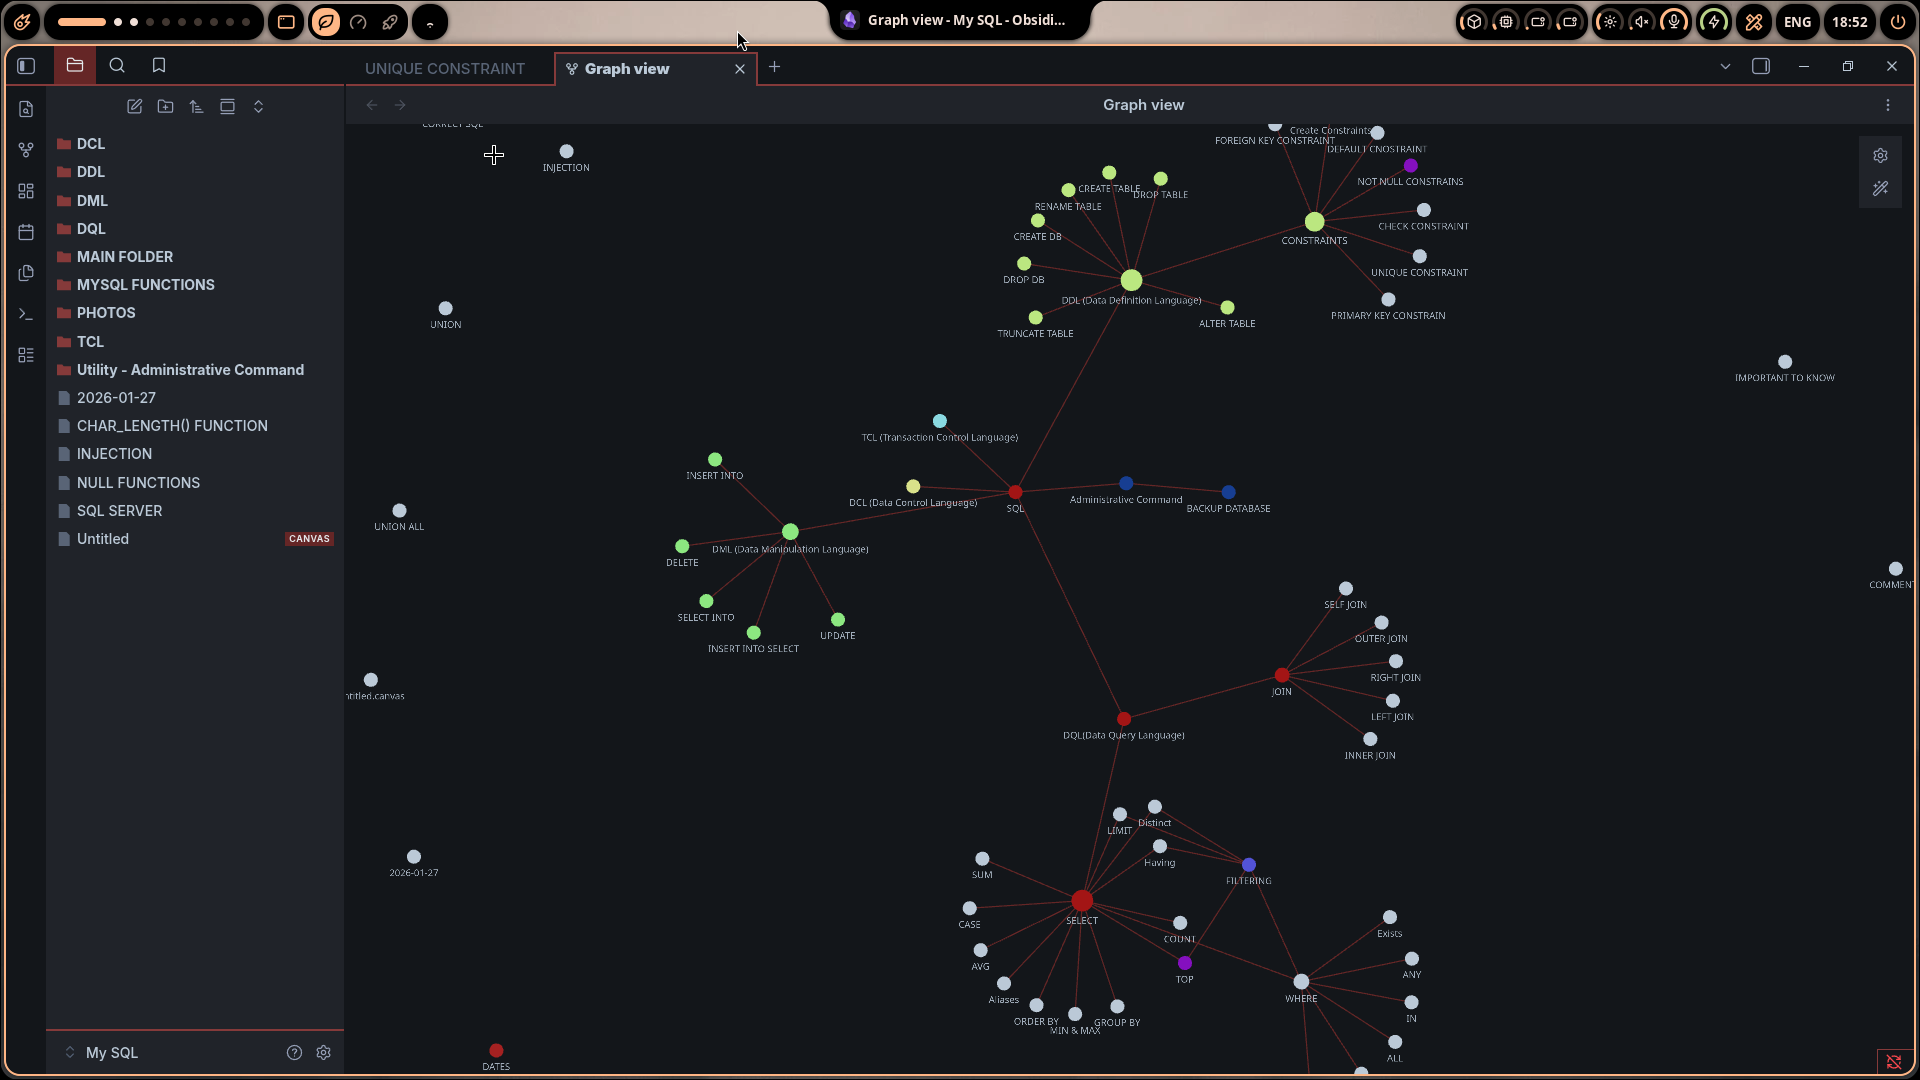The image size is (1920, 1080).
Task: Toggle left sidebar collapse
Action: pyautogui.click(x=26, y=66)
